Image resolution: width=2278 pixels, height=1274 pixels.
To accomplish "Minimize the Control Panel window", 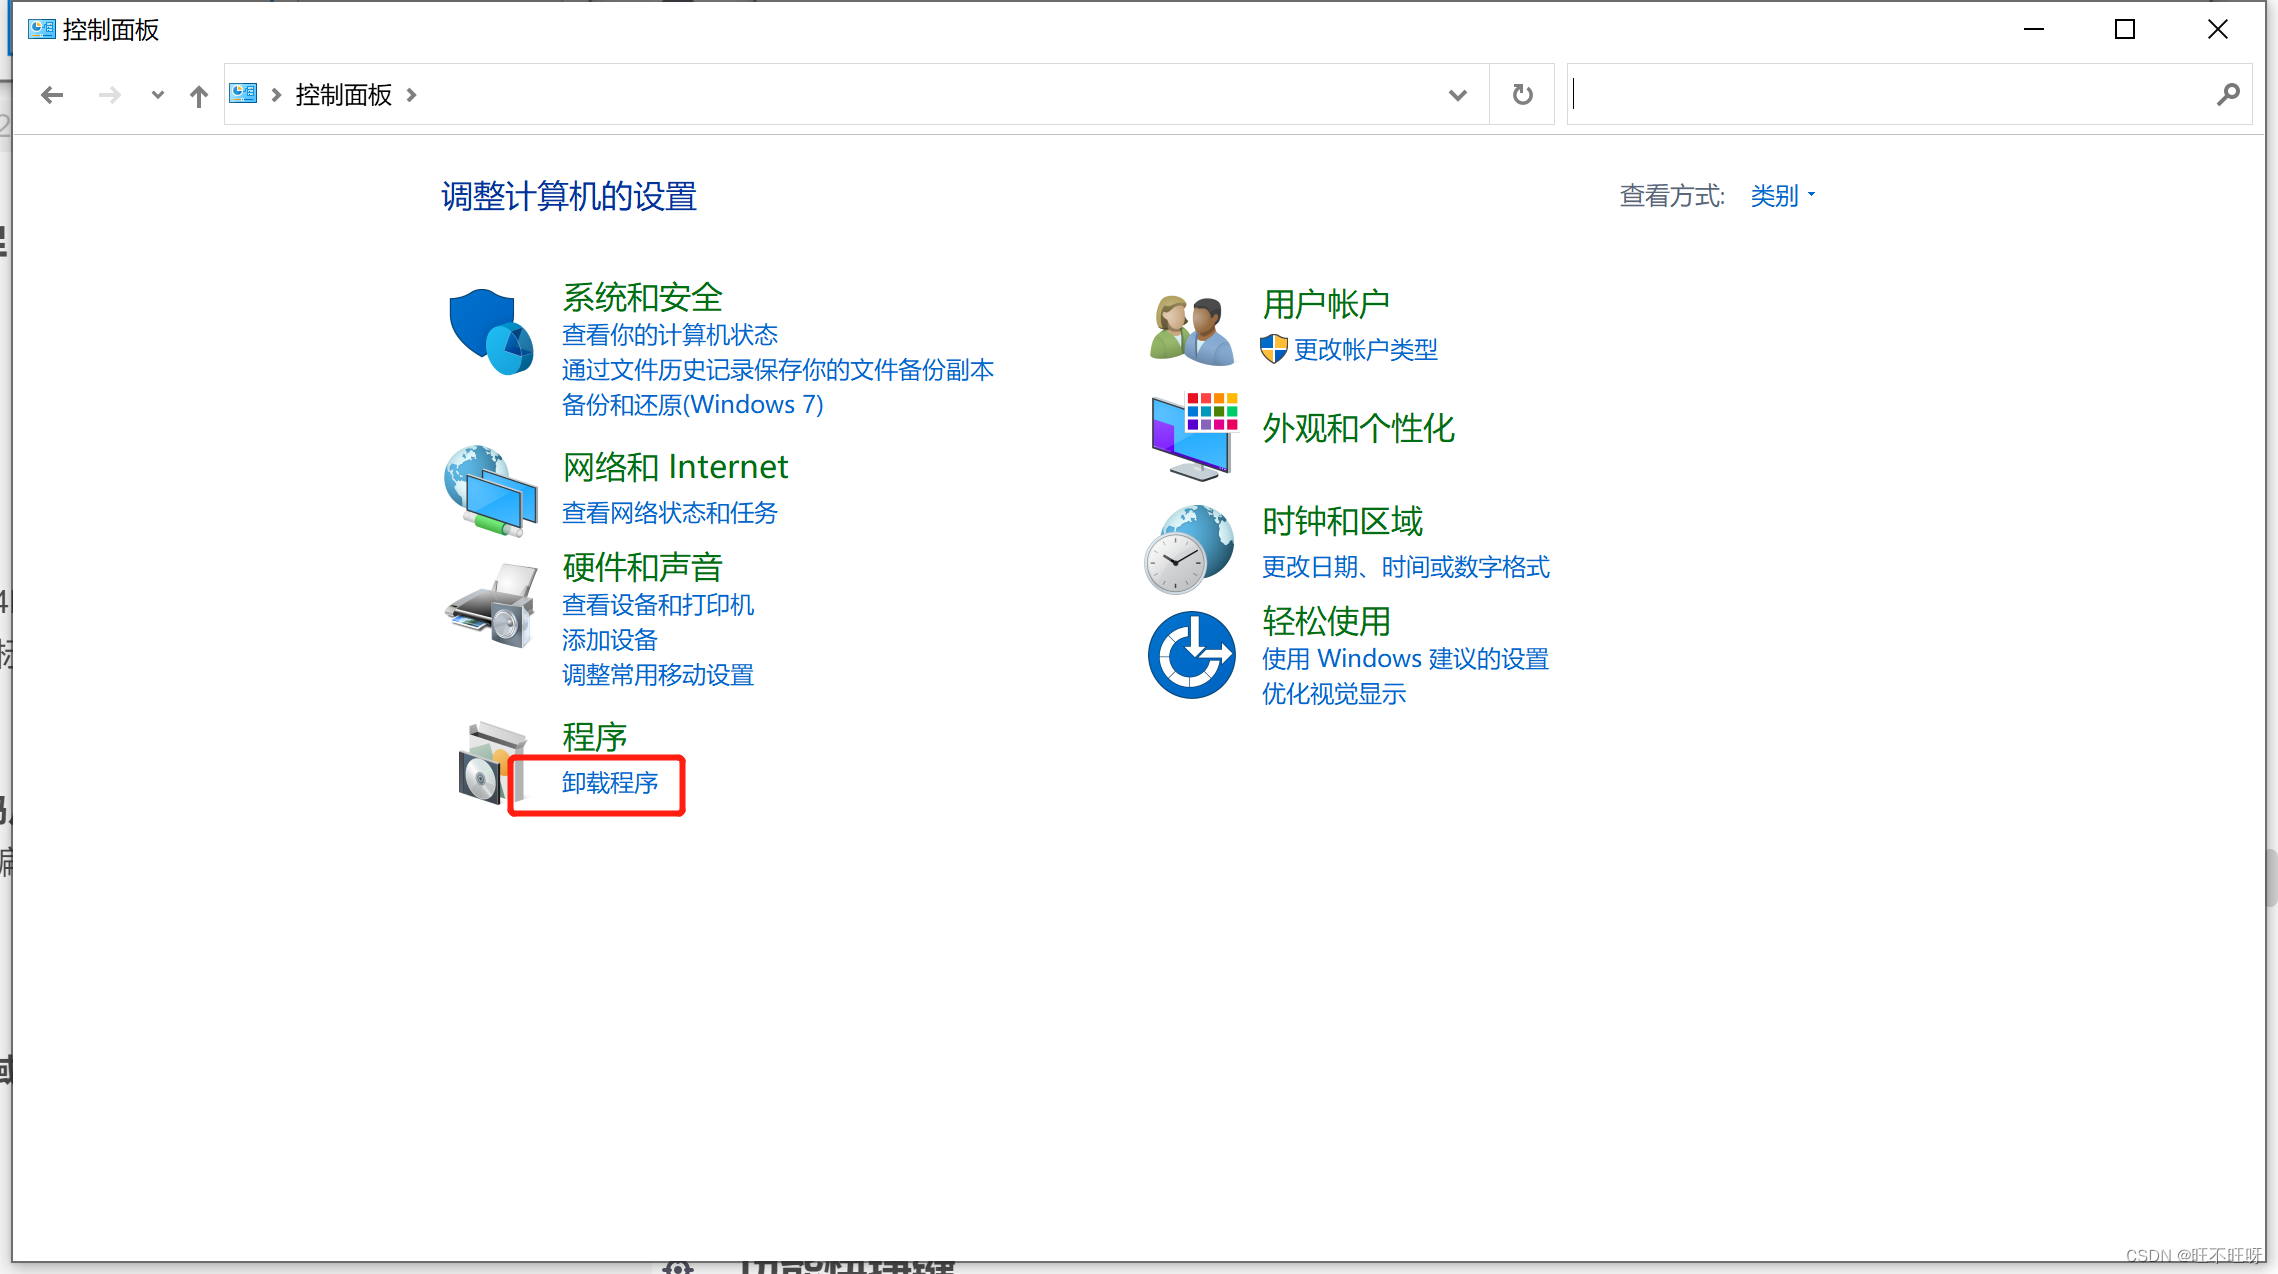I will coord(2034,29).
